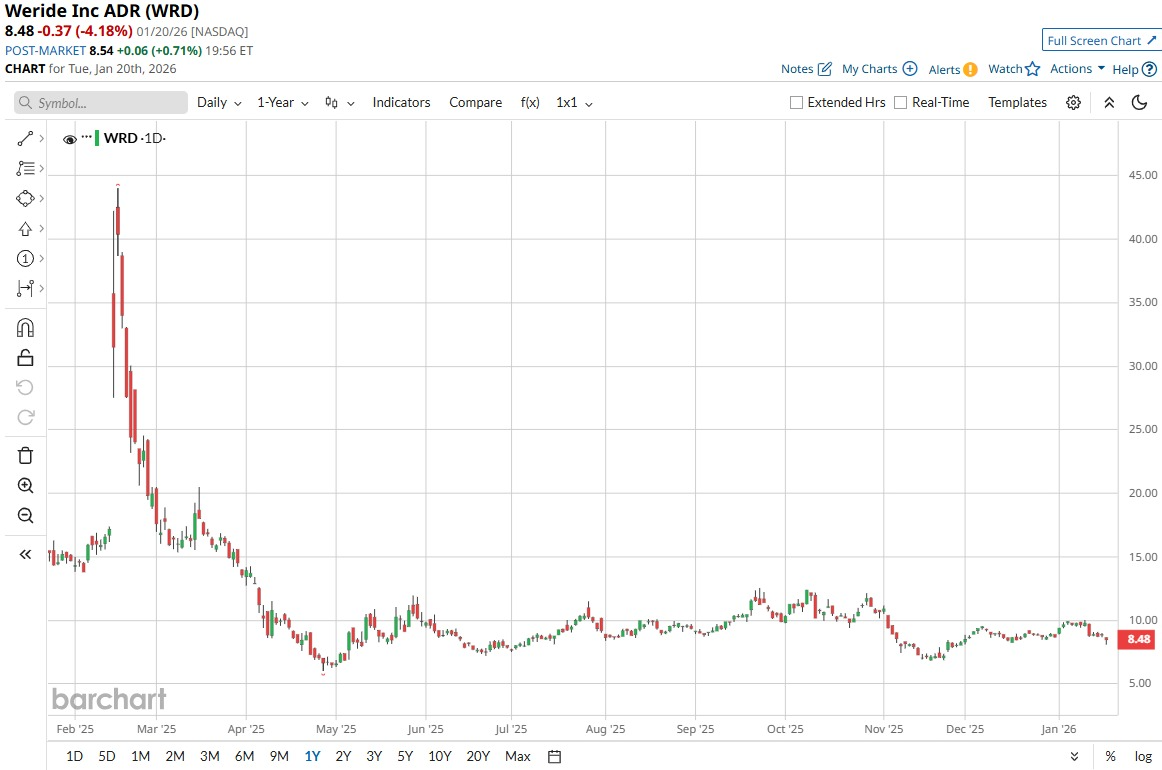Collapse the chart header arrows icon
1162x770 pixels.
point(1109,103)
